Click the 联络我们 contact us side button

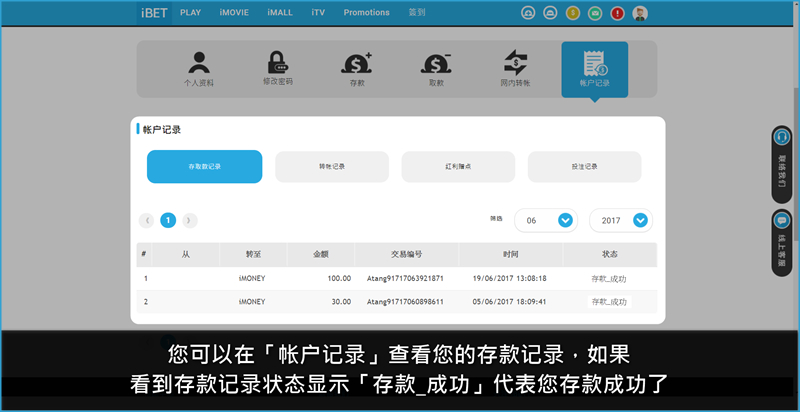[x=782, y=164]
